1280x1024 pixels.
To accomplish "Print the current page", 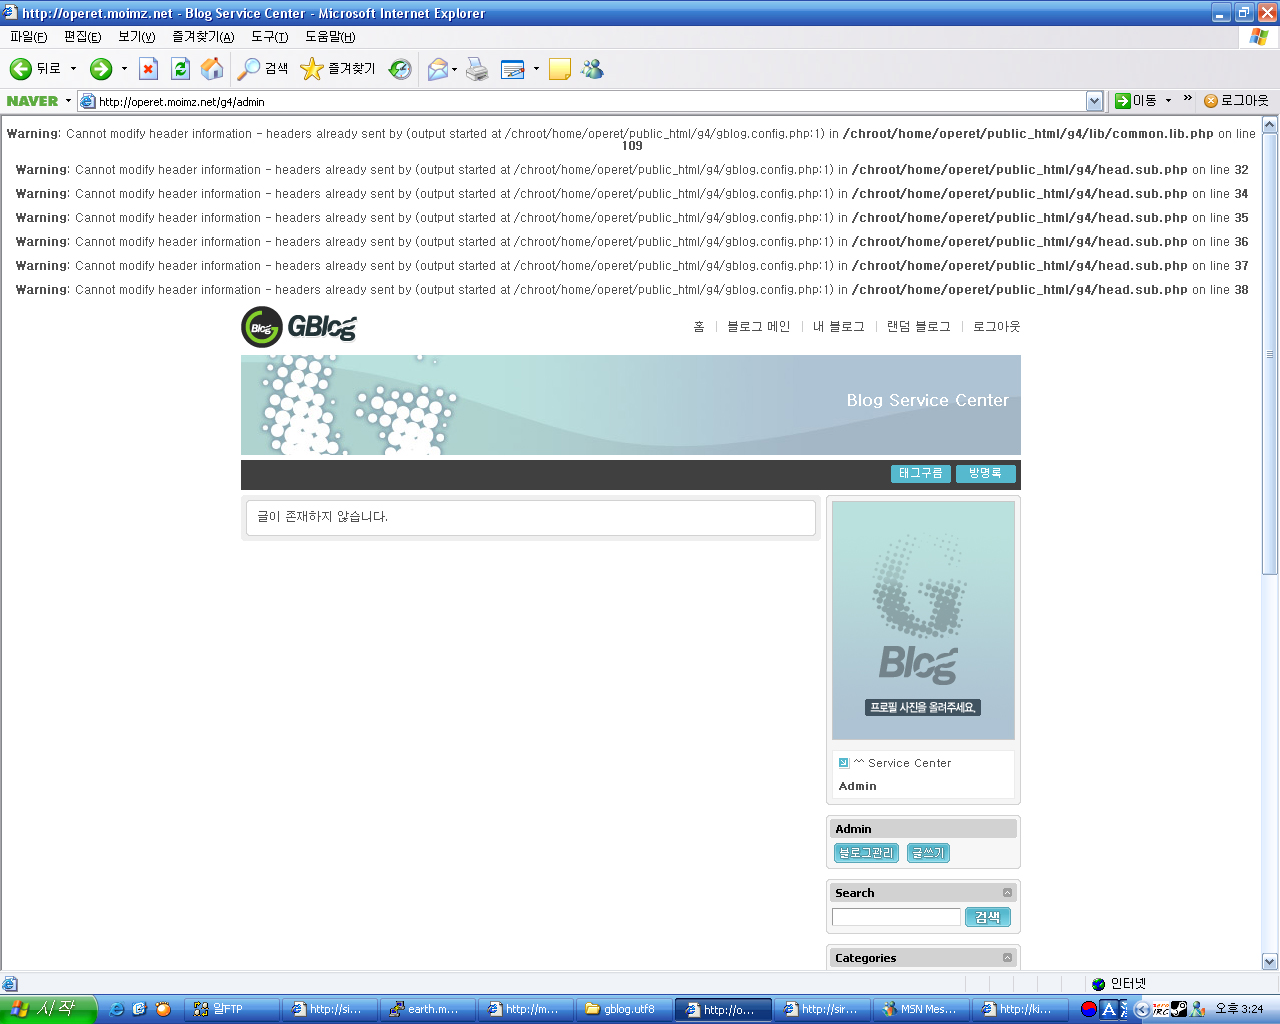I will click(x=478, y=69).
